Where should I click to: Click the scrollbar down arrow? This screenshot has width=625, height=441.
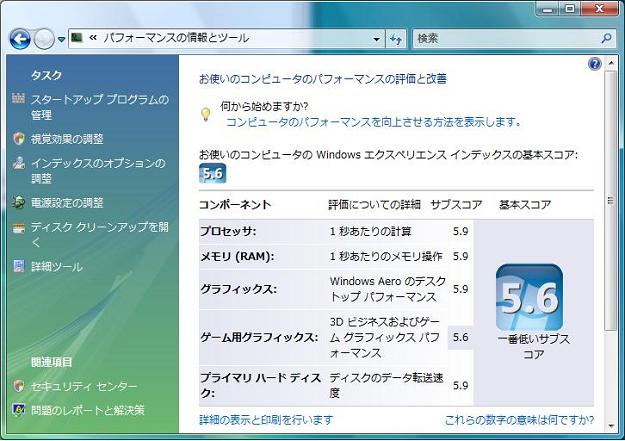point(610,426)
